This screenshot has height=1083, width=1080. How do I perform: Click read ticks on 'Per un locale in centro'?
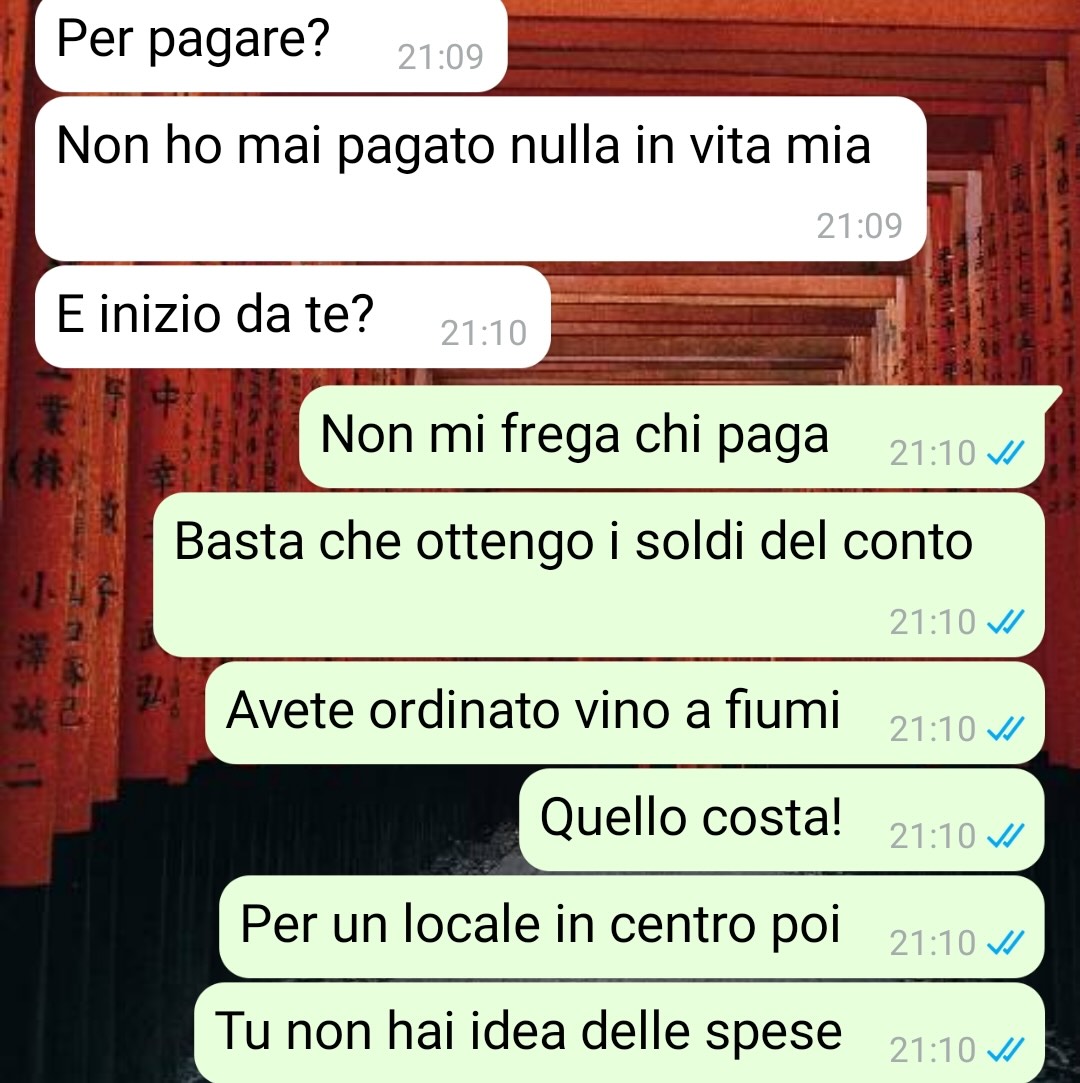1005,943
